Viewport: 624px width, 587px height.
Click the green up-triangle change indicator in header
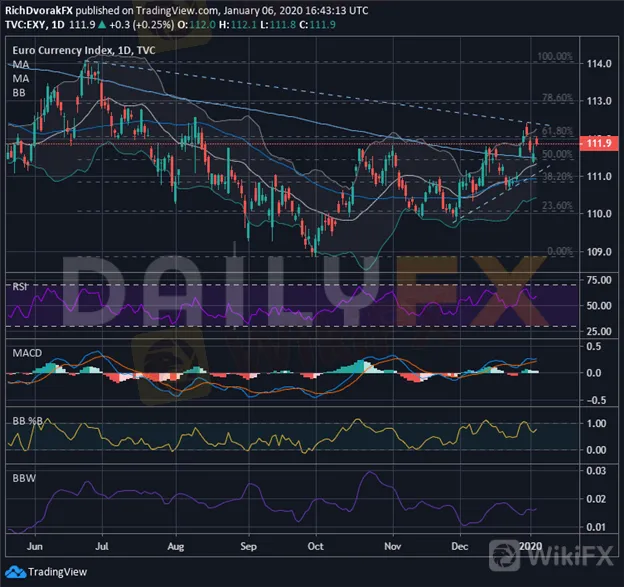point(102,25)
